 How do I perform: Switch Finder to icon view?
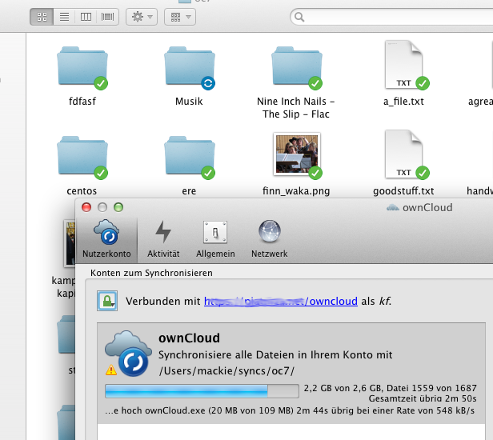(x=42, y=17)
